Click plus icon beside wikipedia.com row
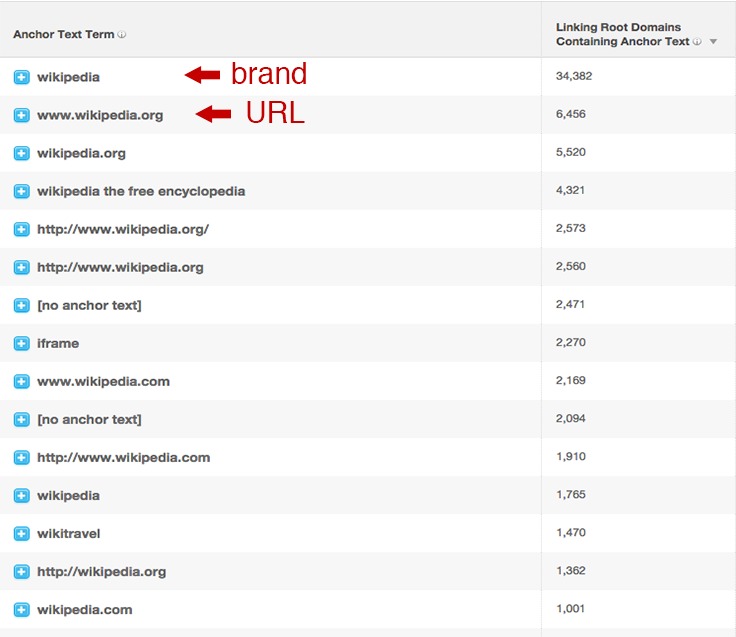The height and width of the screenshot is (637, 736). [x=22, y=609]
